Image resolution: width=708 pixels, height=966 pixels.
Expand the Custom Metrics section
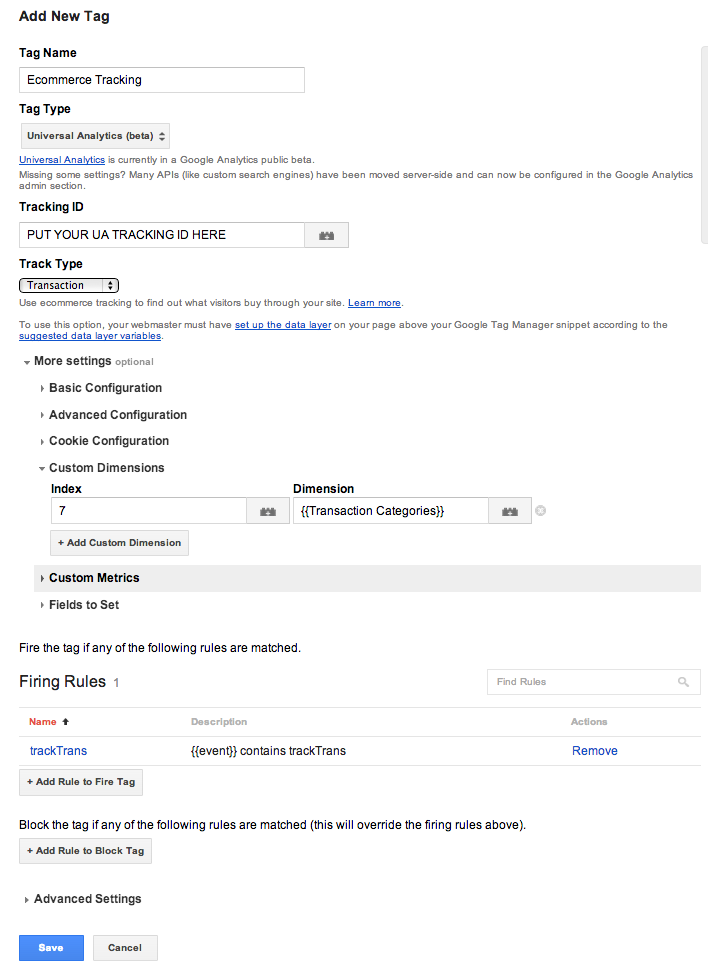[x=367, y=578]
